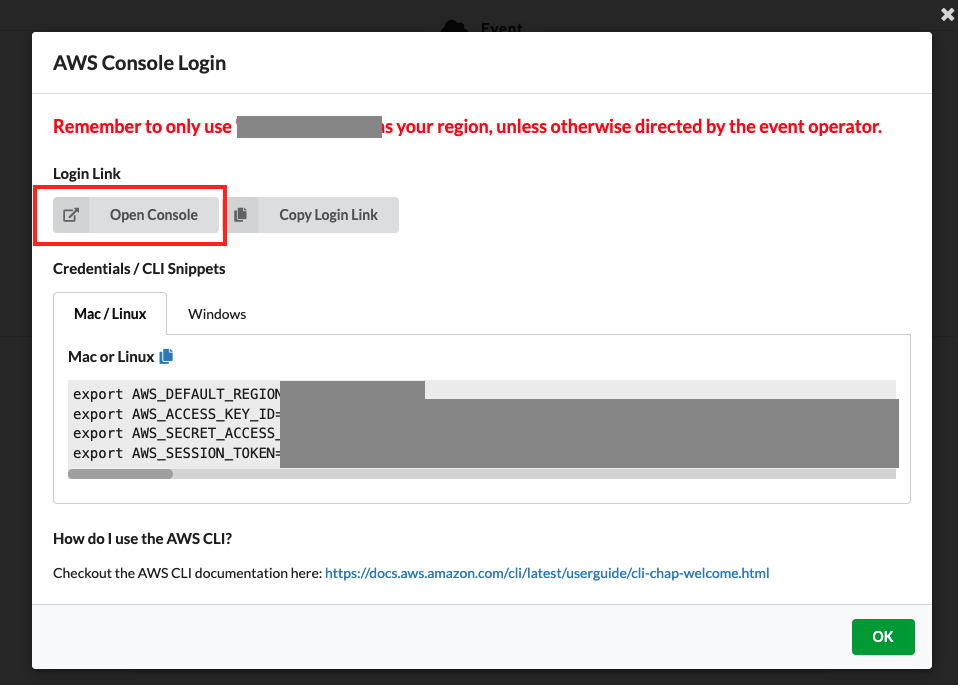Click the horizontal scrollbar under the credentials snippet
Viewport: 958px width, 685px height.
(x=120, y=474)
